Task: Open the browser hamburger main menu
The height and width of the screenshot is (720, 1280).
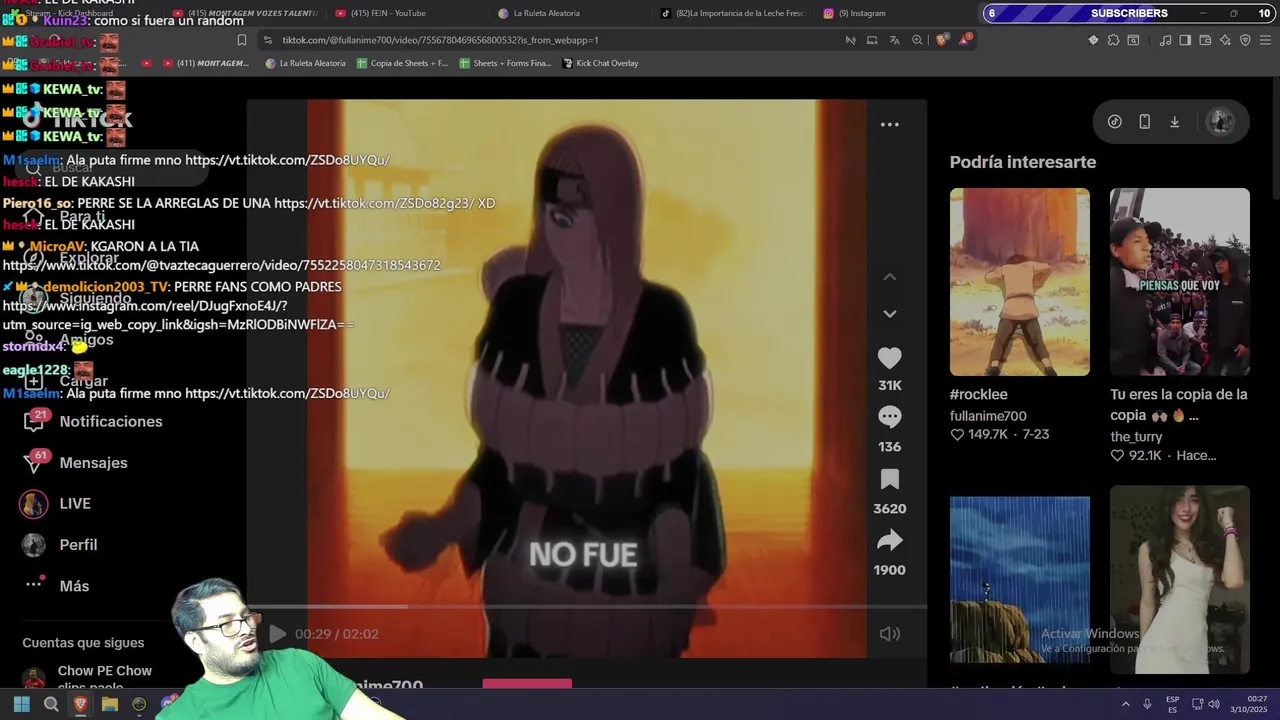Action: 1266,40
